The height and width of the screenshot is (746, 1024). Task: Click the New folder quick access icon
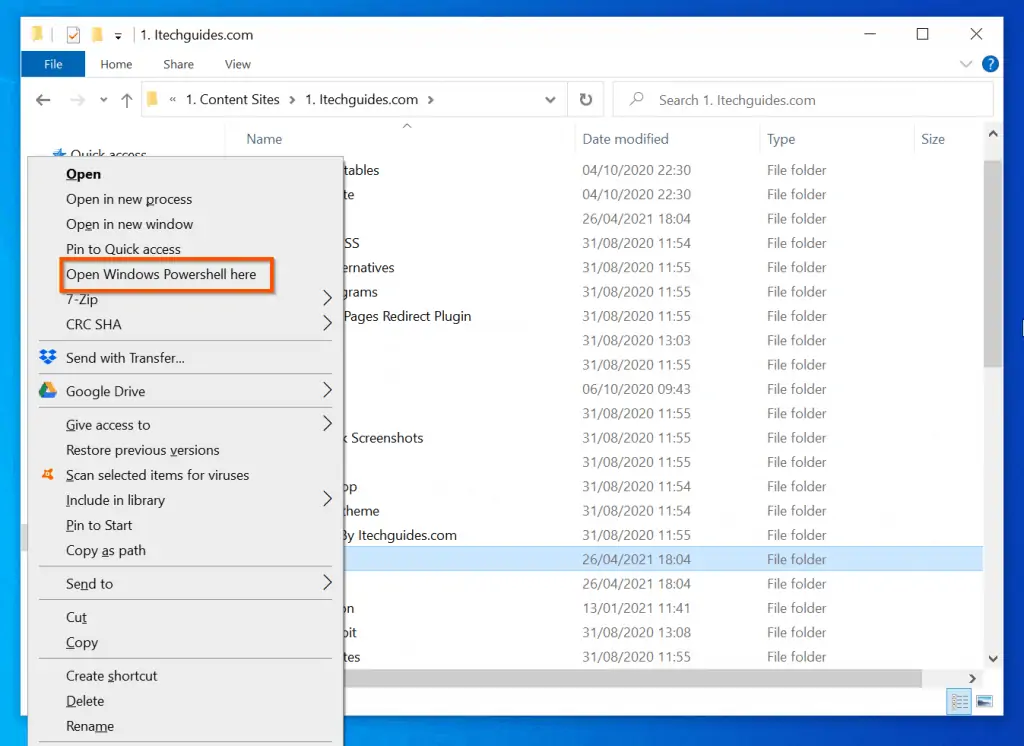pos(97,34)
